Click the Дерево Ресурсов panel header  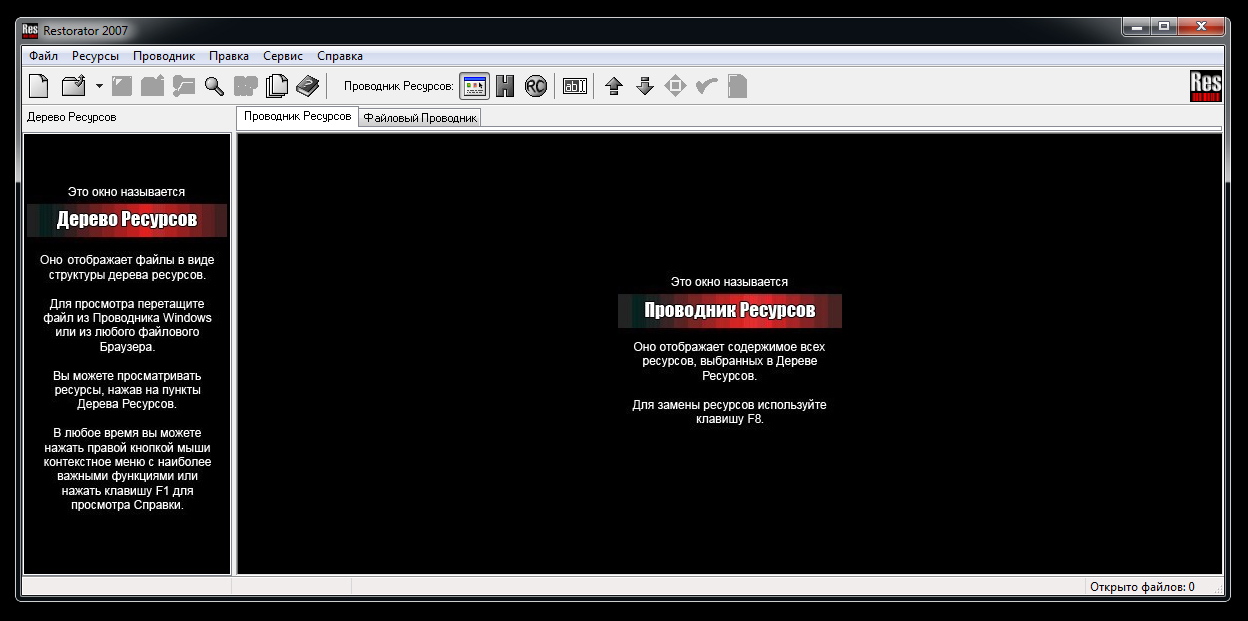coord(72,117)
